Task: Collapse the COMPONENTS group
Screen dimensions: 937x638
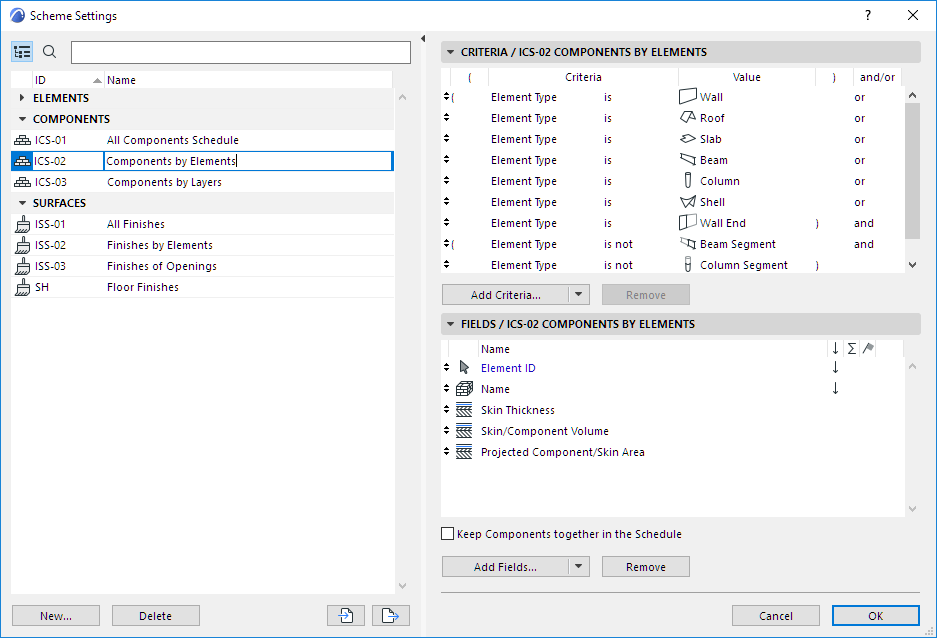Action: click(x=22, y=119)
